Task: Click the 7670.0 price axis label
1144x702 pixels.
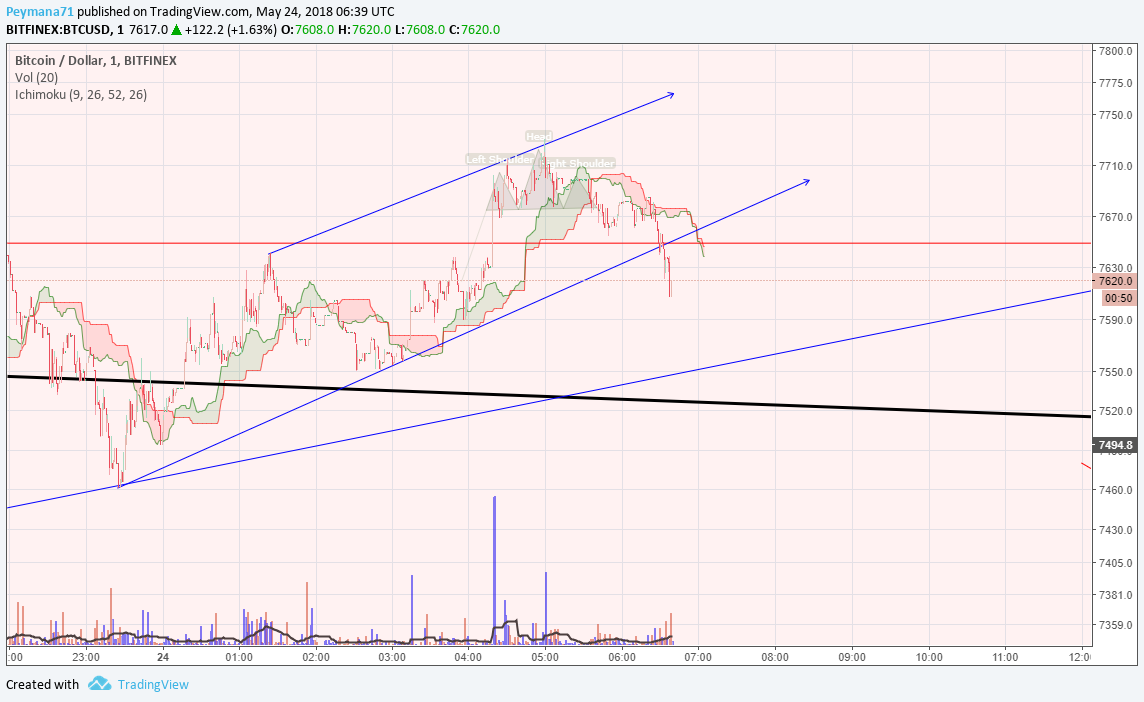Action: pyautogui.click(x=1116, y=217)
